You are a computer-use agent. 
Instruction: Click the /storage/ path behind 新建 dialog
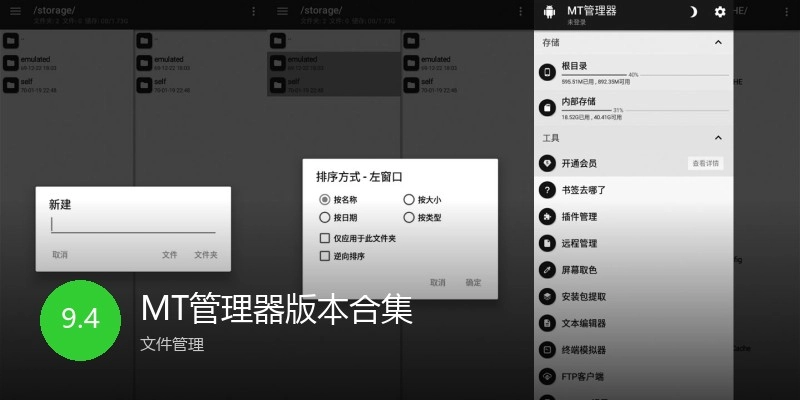coord(54,10)
